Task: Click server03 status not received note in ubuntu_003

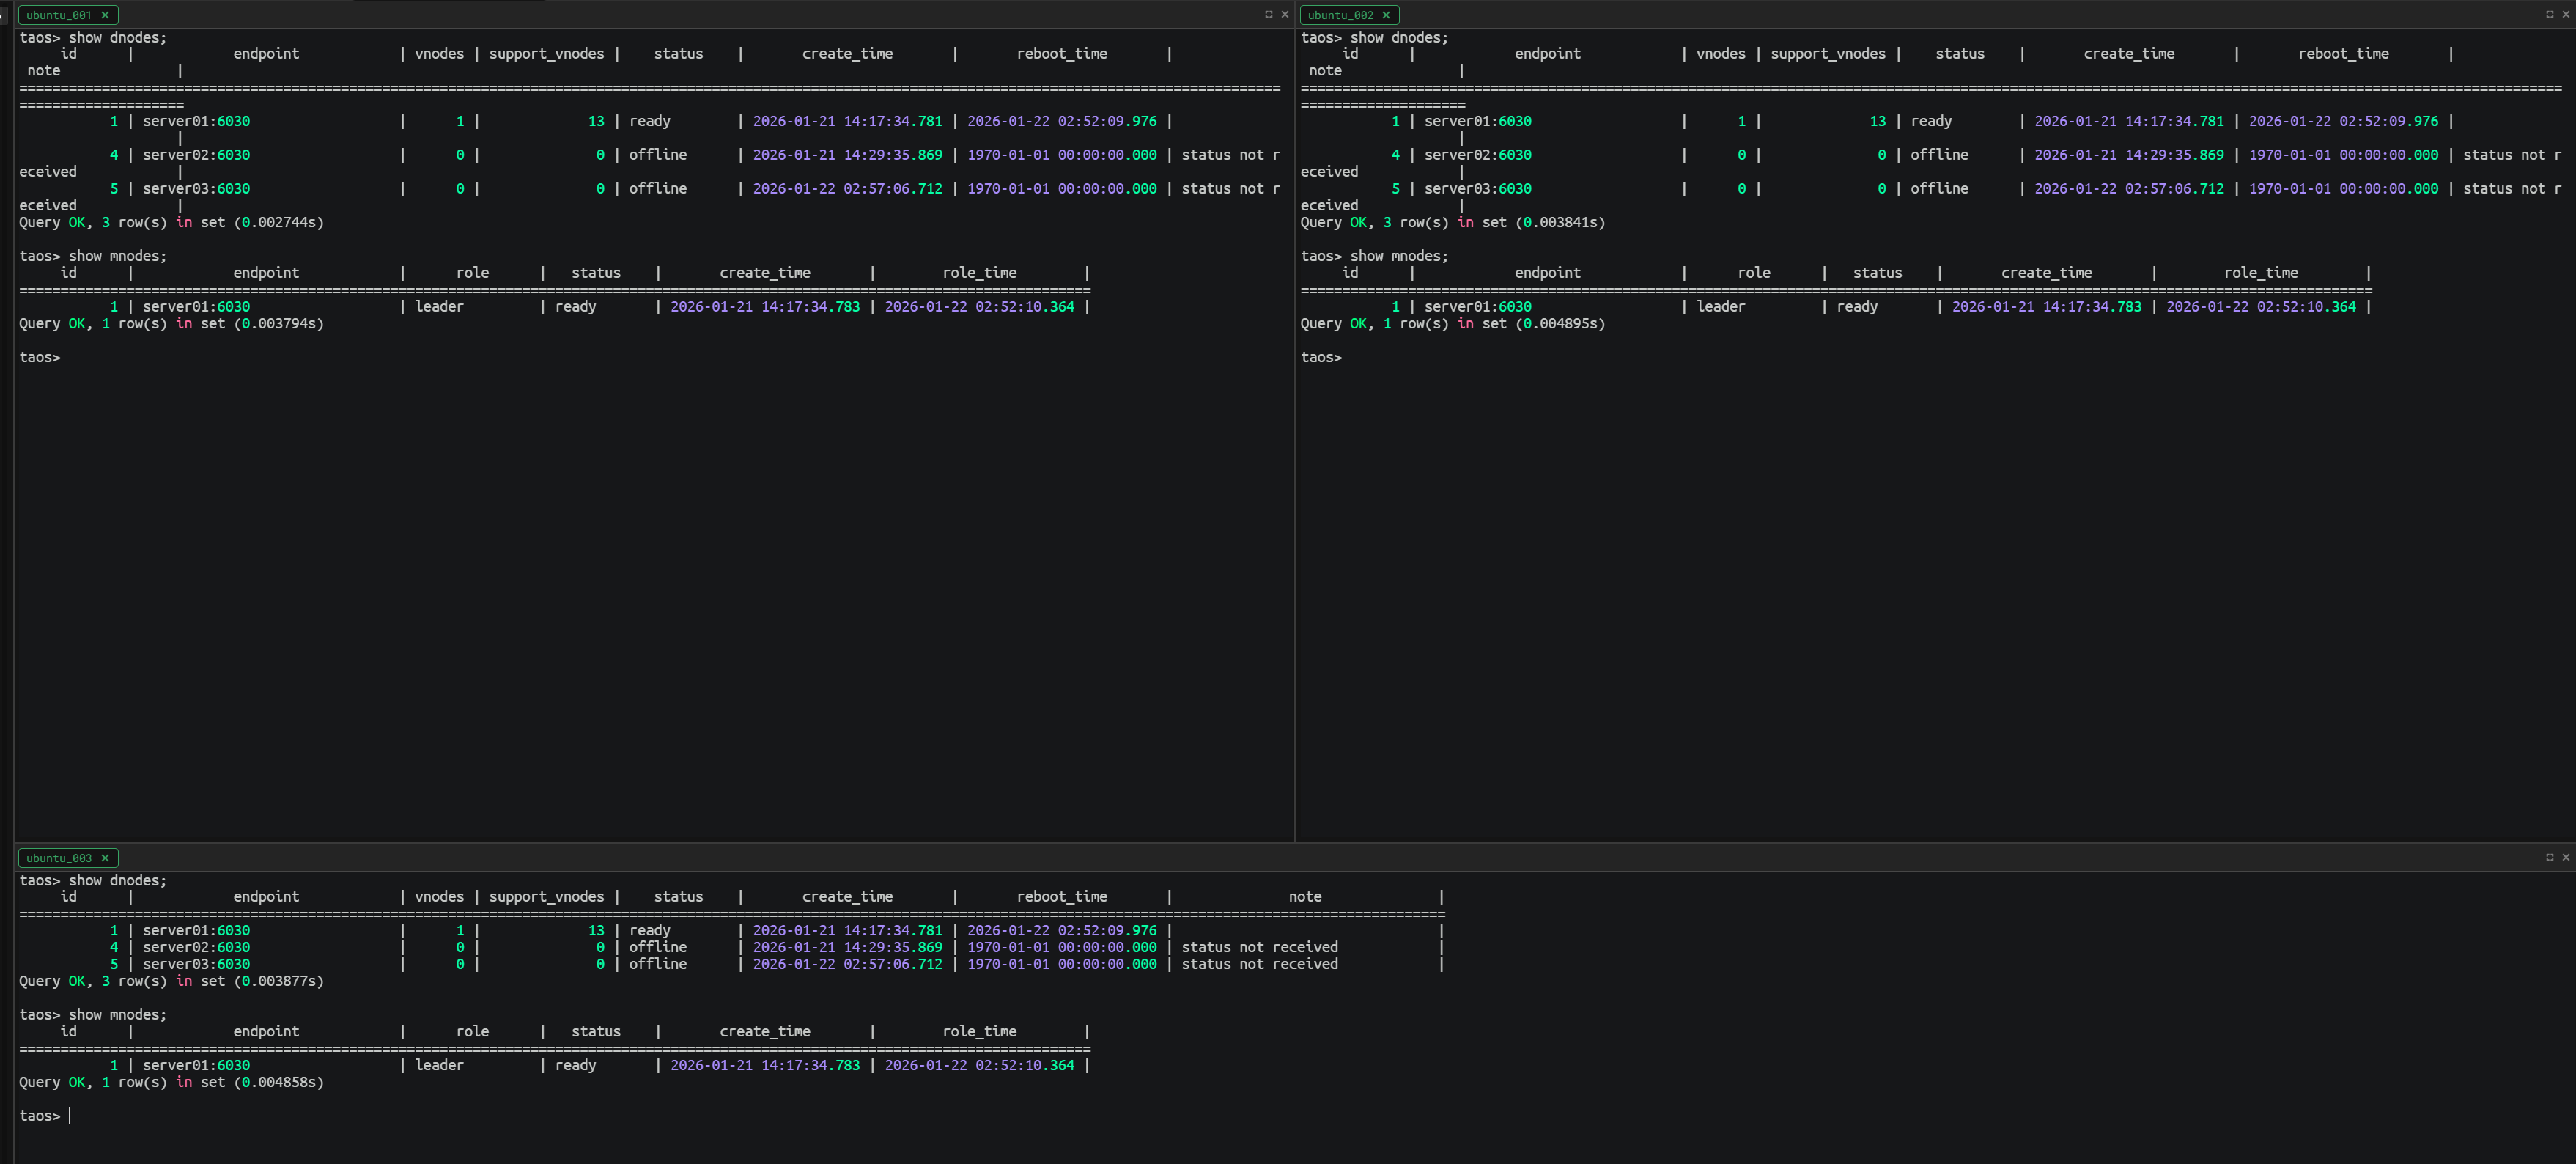Action: [x=1259, y=964]
